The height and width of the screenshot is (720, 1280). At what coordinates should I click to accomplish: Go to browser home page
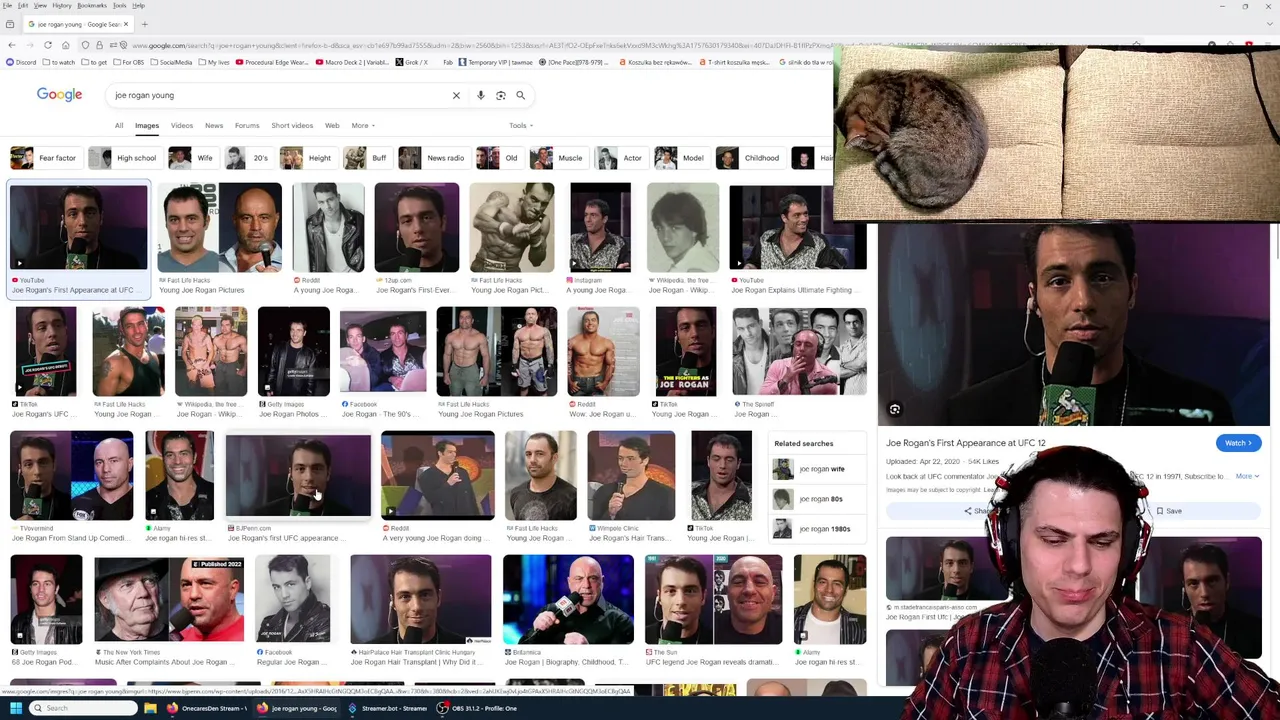tap(65, 45)
